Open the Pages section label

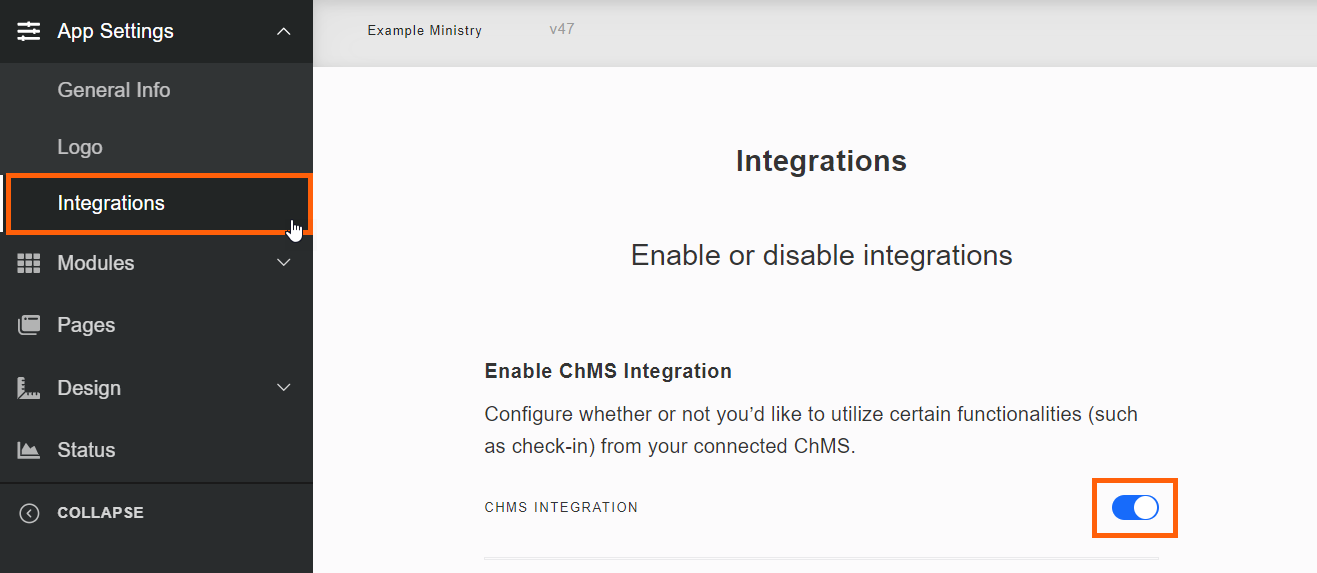coord(86,325)
